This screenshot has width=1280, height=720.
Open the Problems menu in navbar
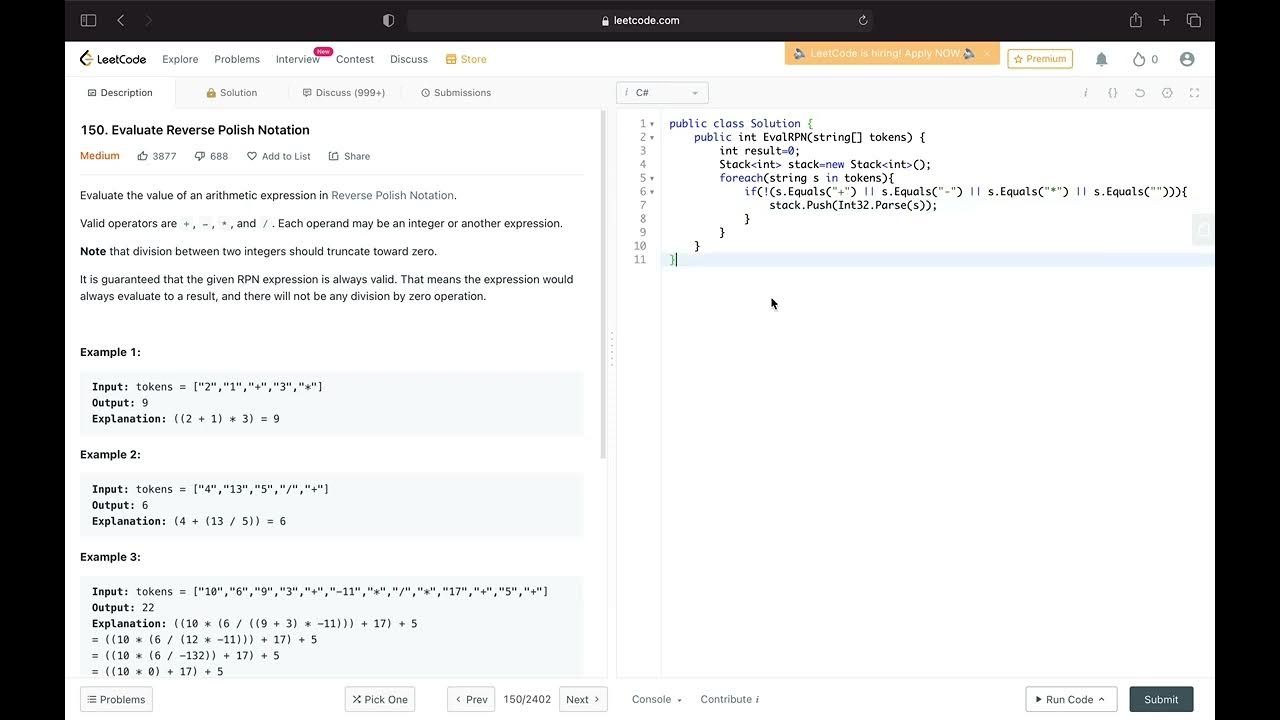(237, 59)
